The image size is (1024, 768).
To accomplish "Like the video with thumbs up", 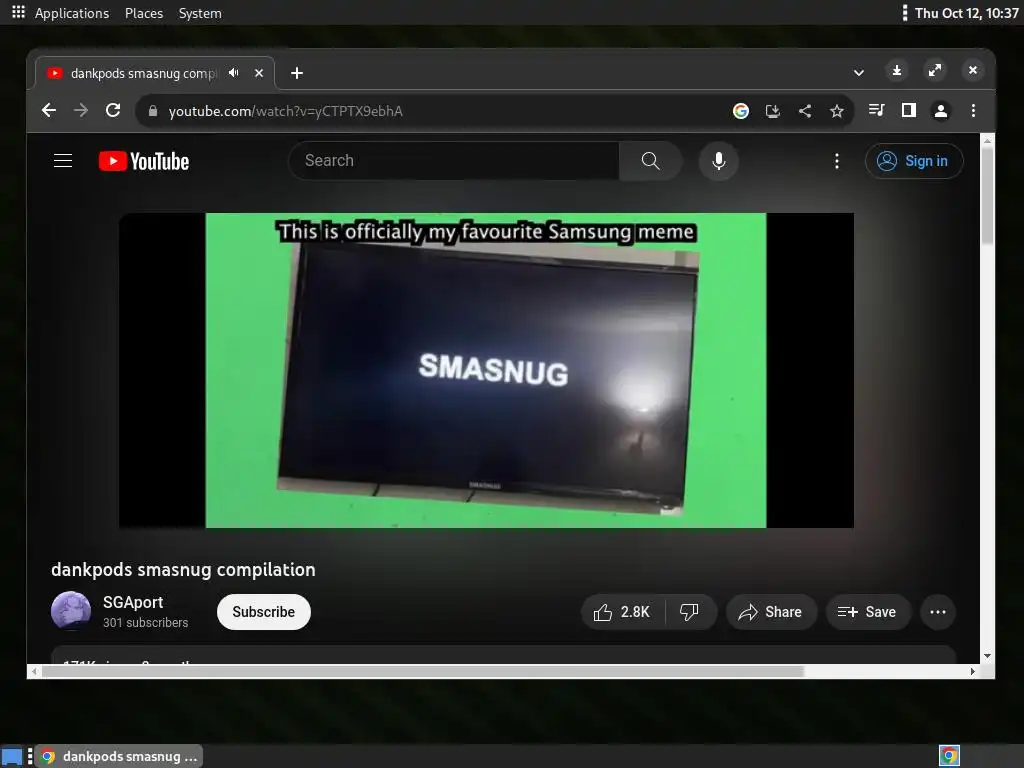I will 622,612.
